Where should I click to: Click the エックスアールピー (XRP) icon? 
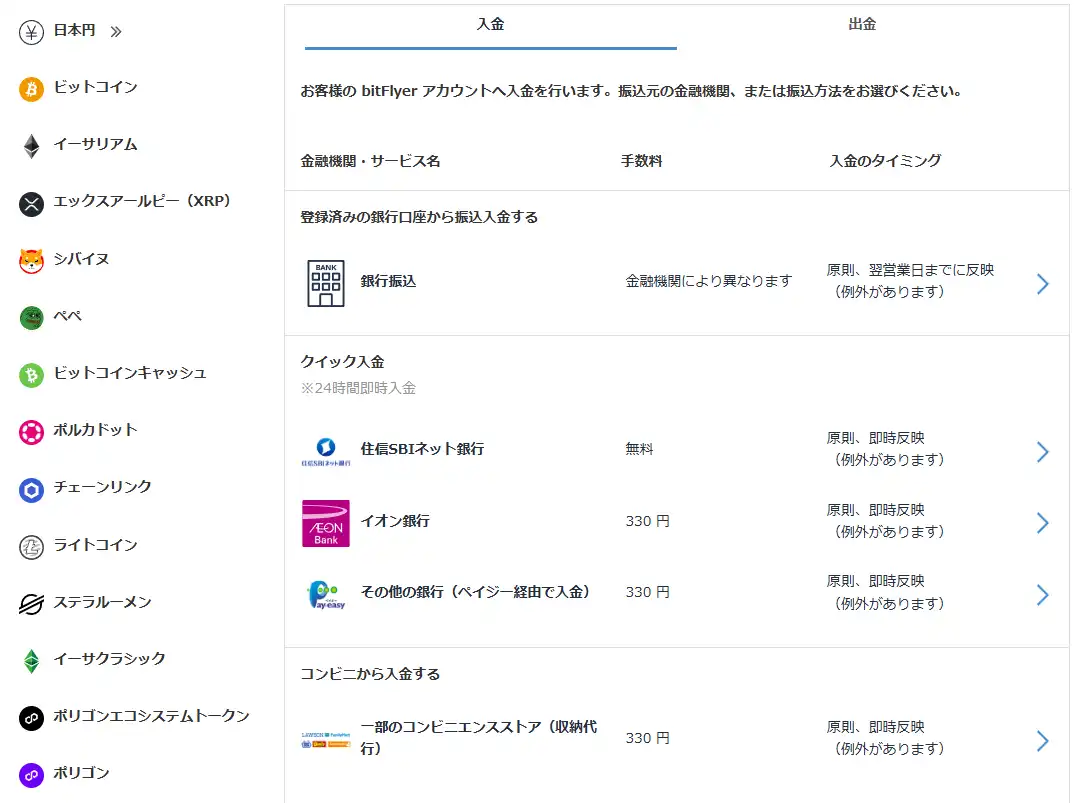30,202
